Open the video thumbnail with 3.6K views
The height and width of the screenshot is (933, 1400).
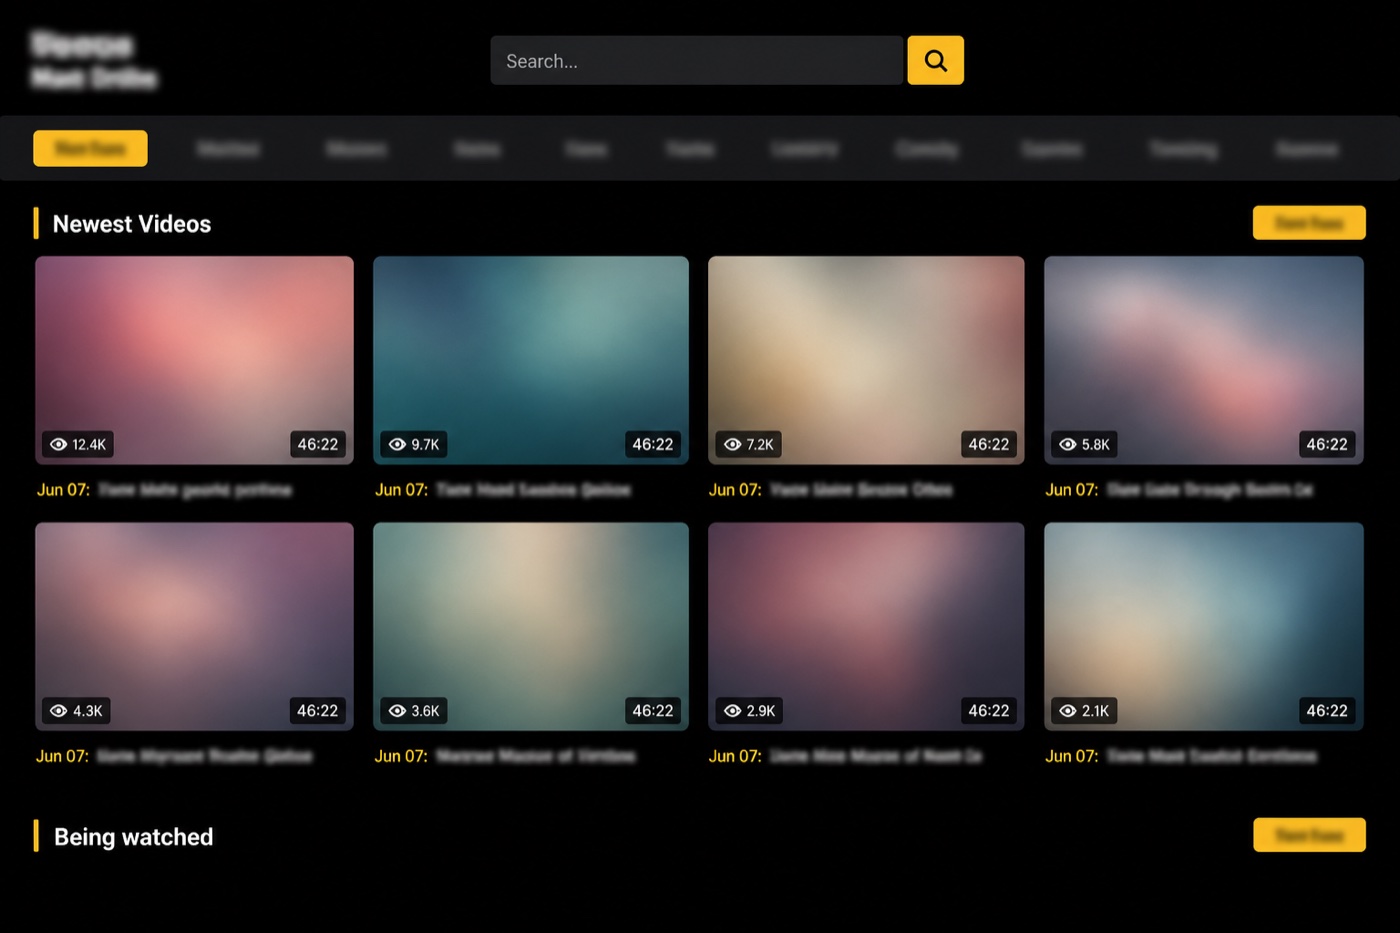pos(531,626)
